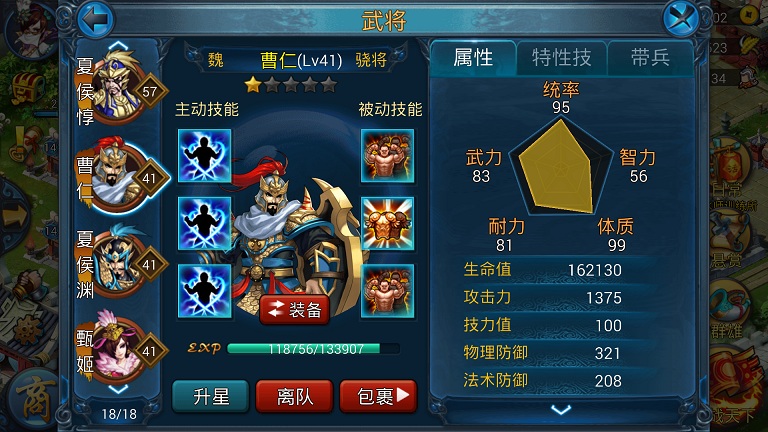Expand general list downward with chevron
This screenshot has width=768, height=432.
(118, 389)
